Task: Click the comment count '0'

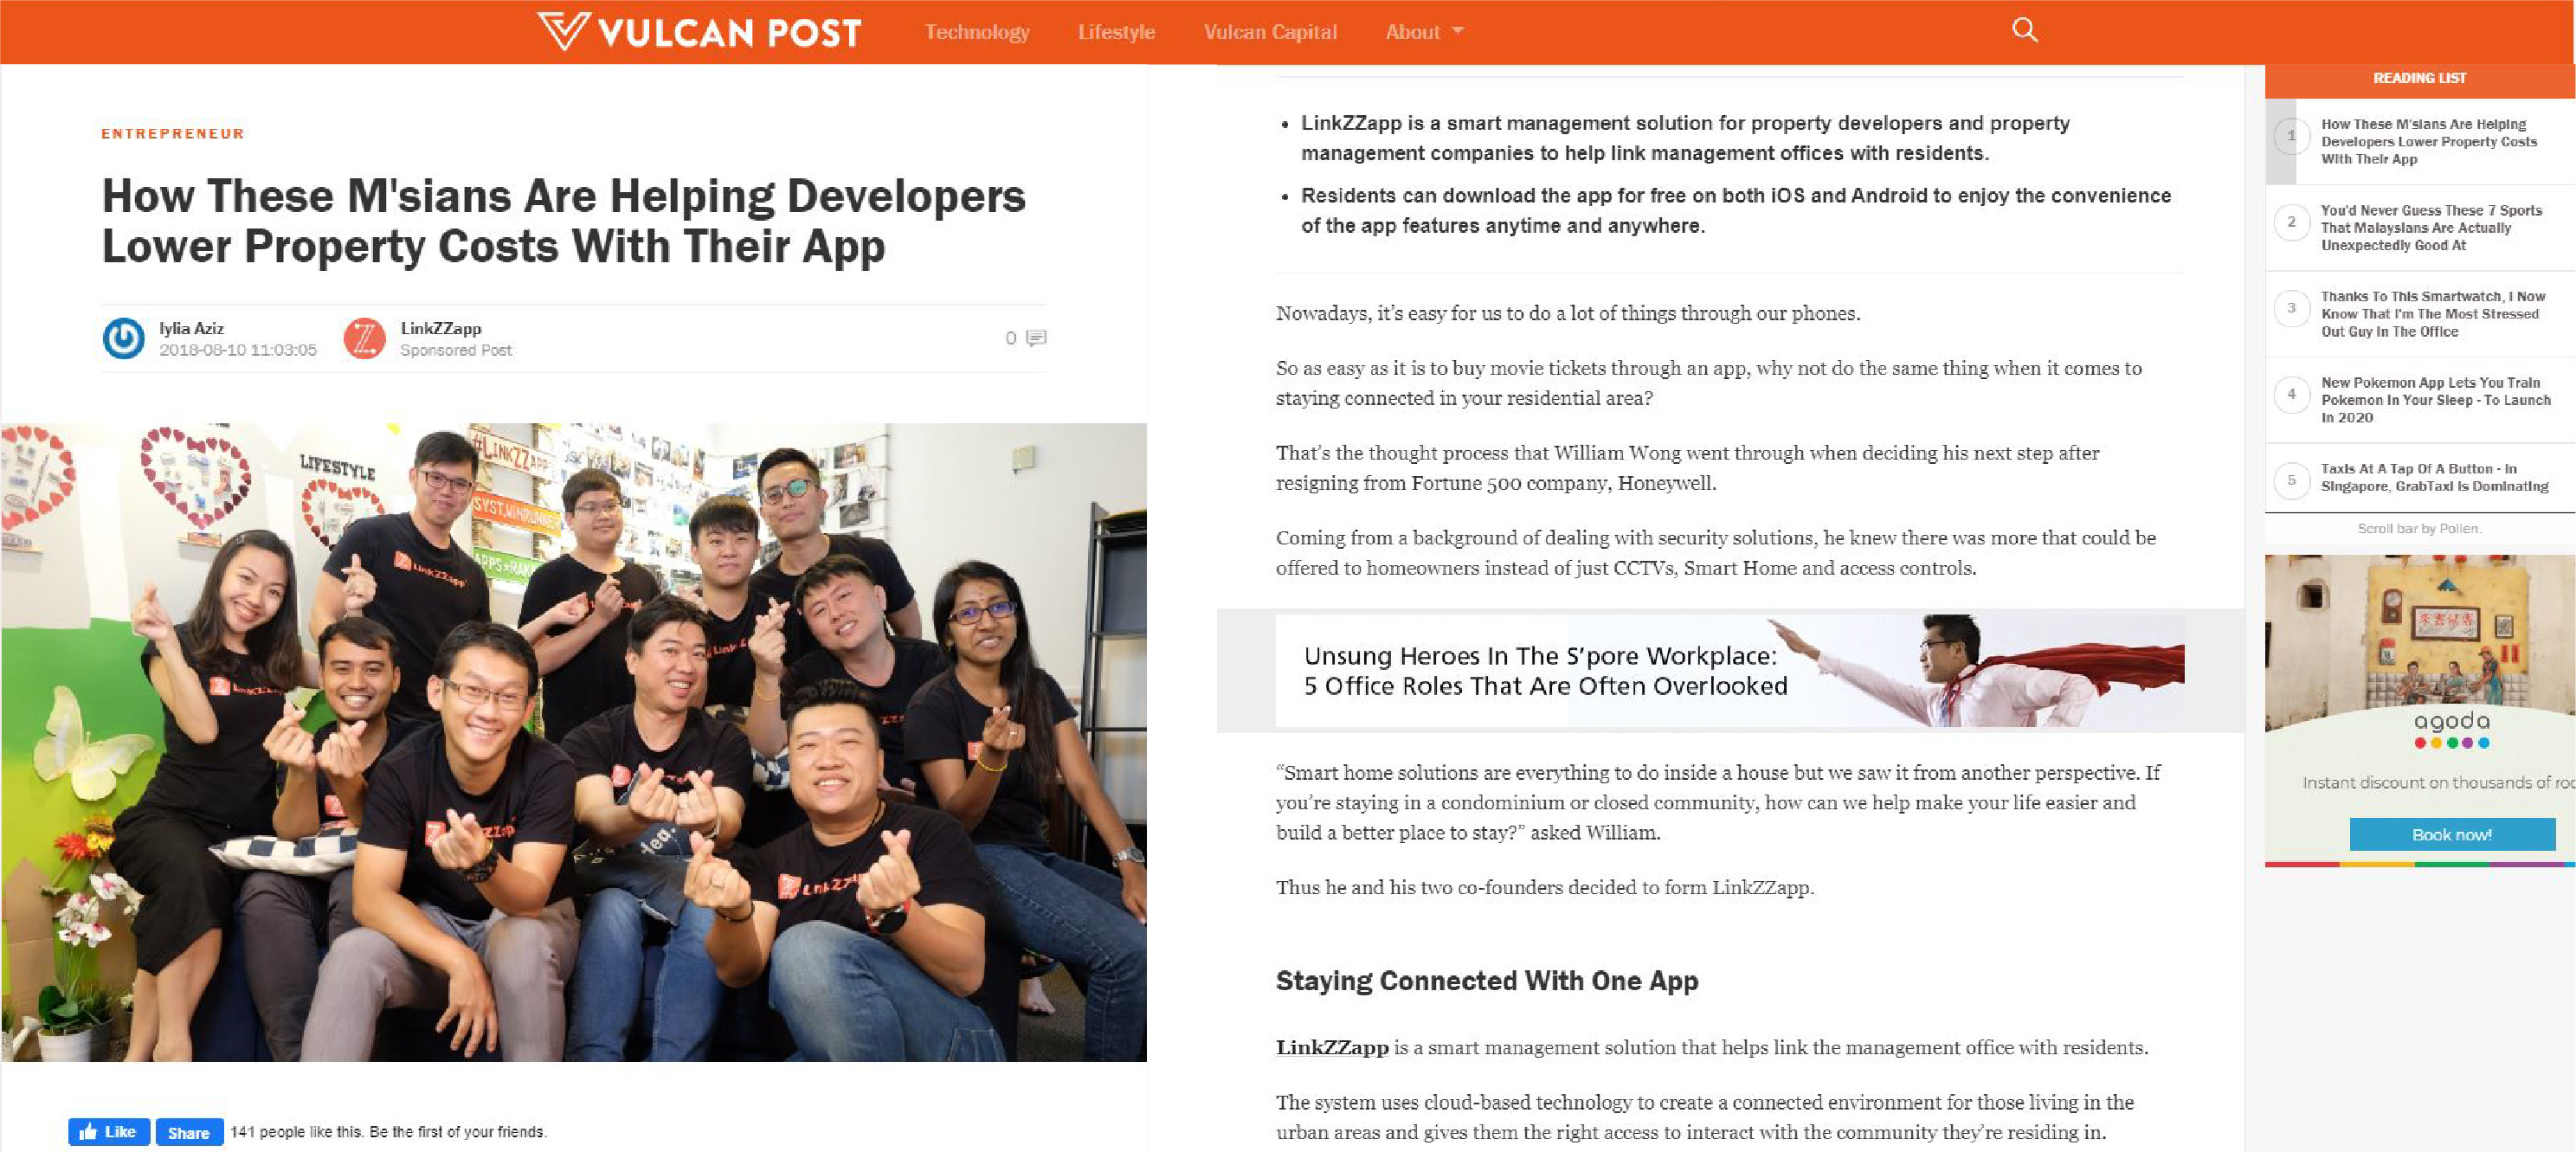Action: tap(1010, 338)
